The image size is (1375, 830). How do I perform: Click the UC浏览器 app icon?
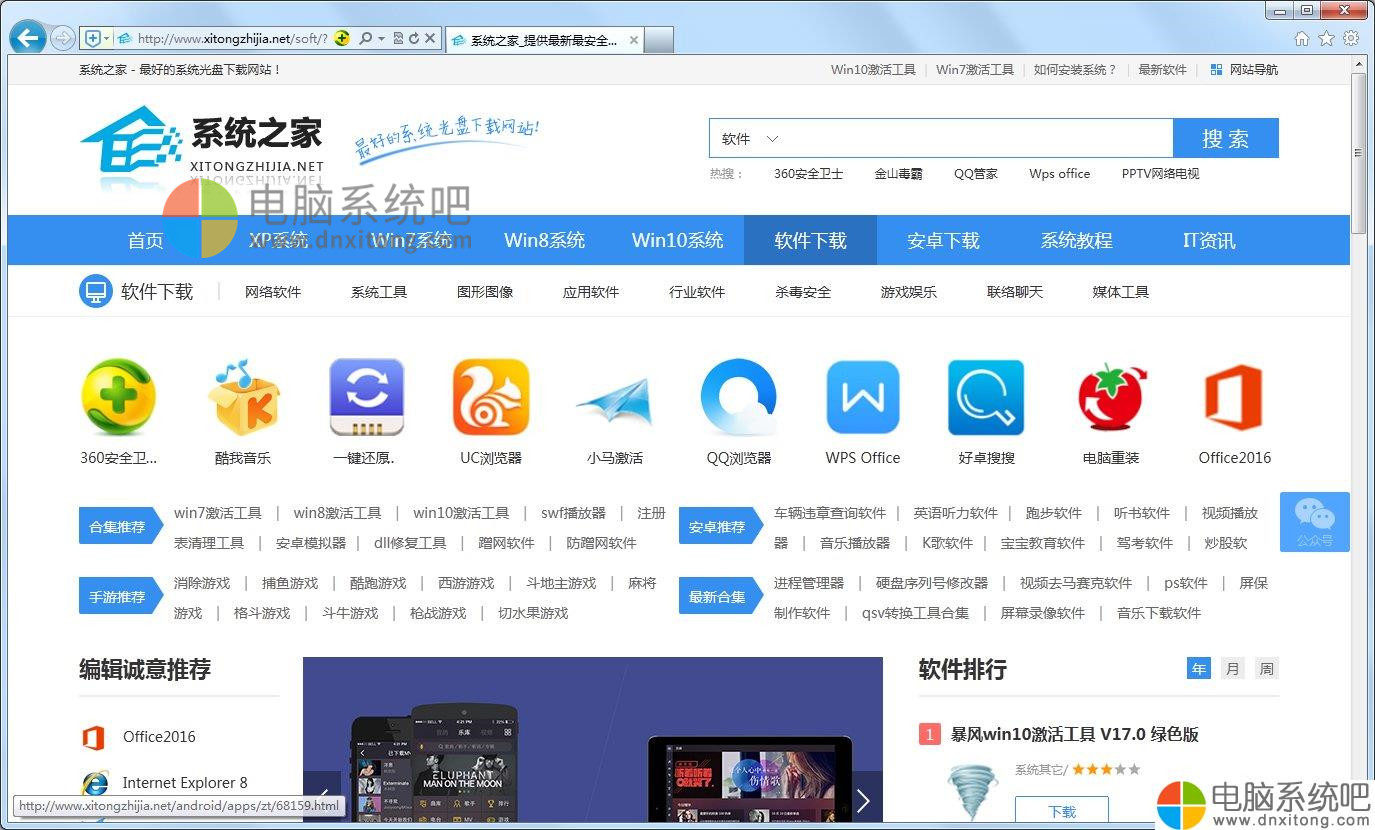[491, 398]
